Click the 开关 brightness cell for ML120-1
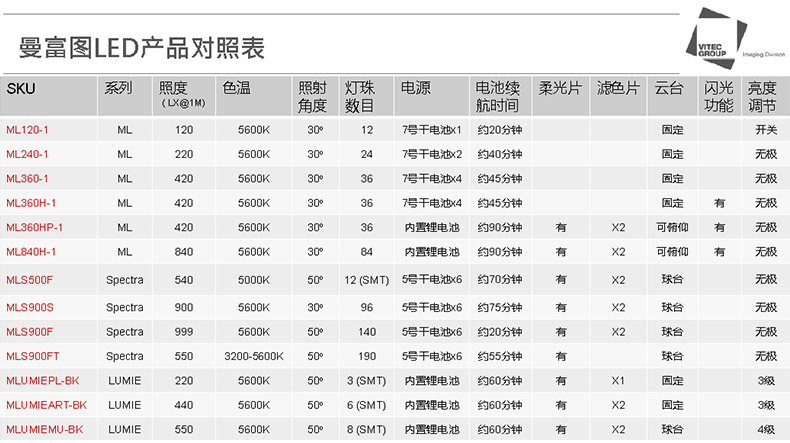The width and height of the screenshot is (790, 443). tap(766, 130)
